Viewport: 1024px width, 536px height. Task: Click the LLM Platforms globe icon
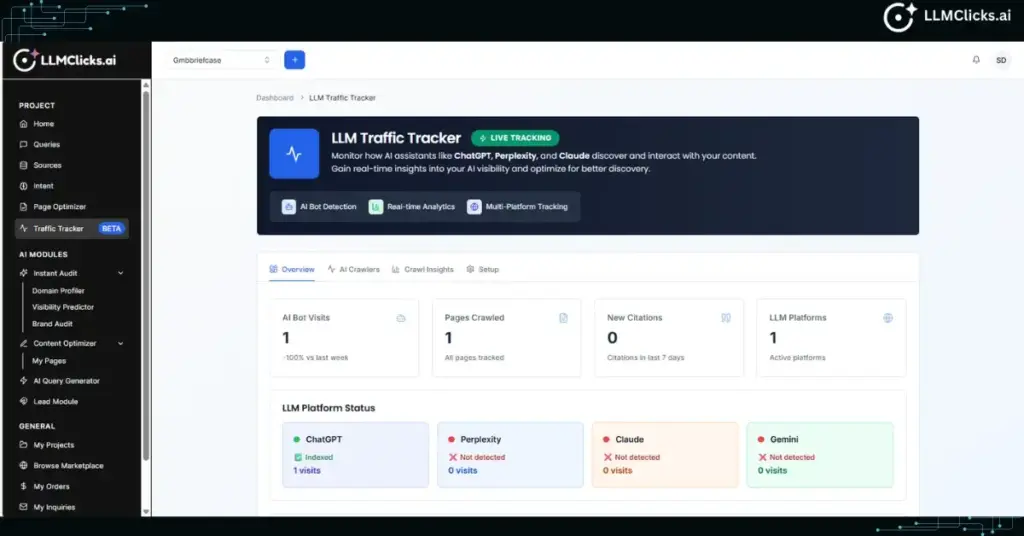(888, 318)
